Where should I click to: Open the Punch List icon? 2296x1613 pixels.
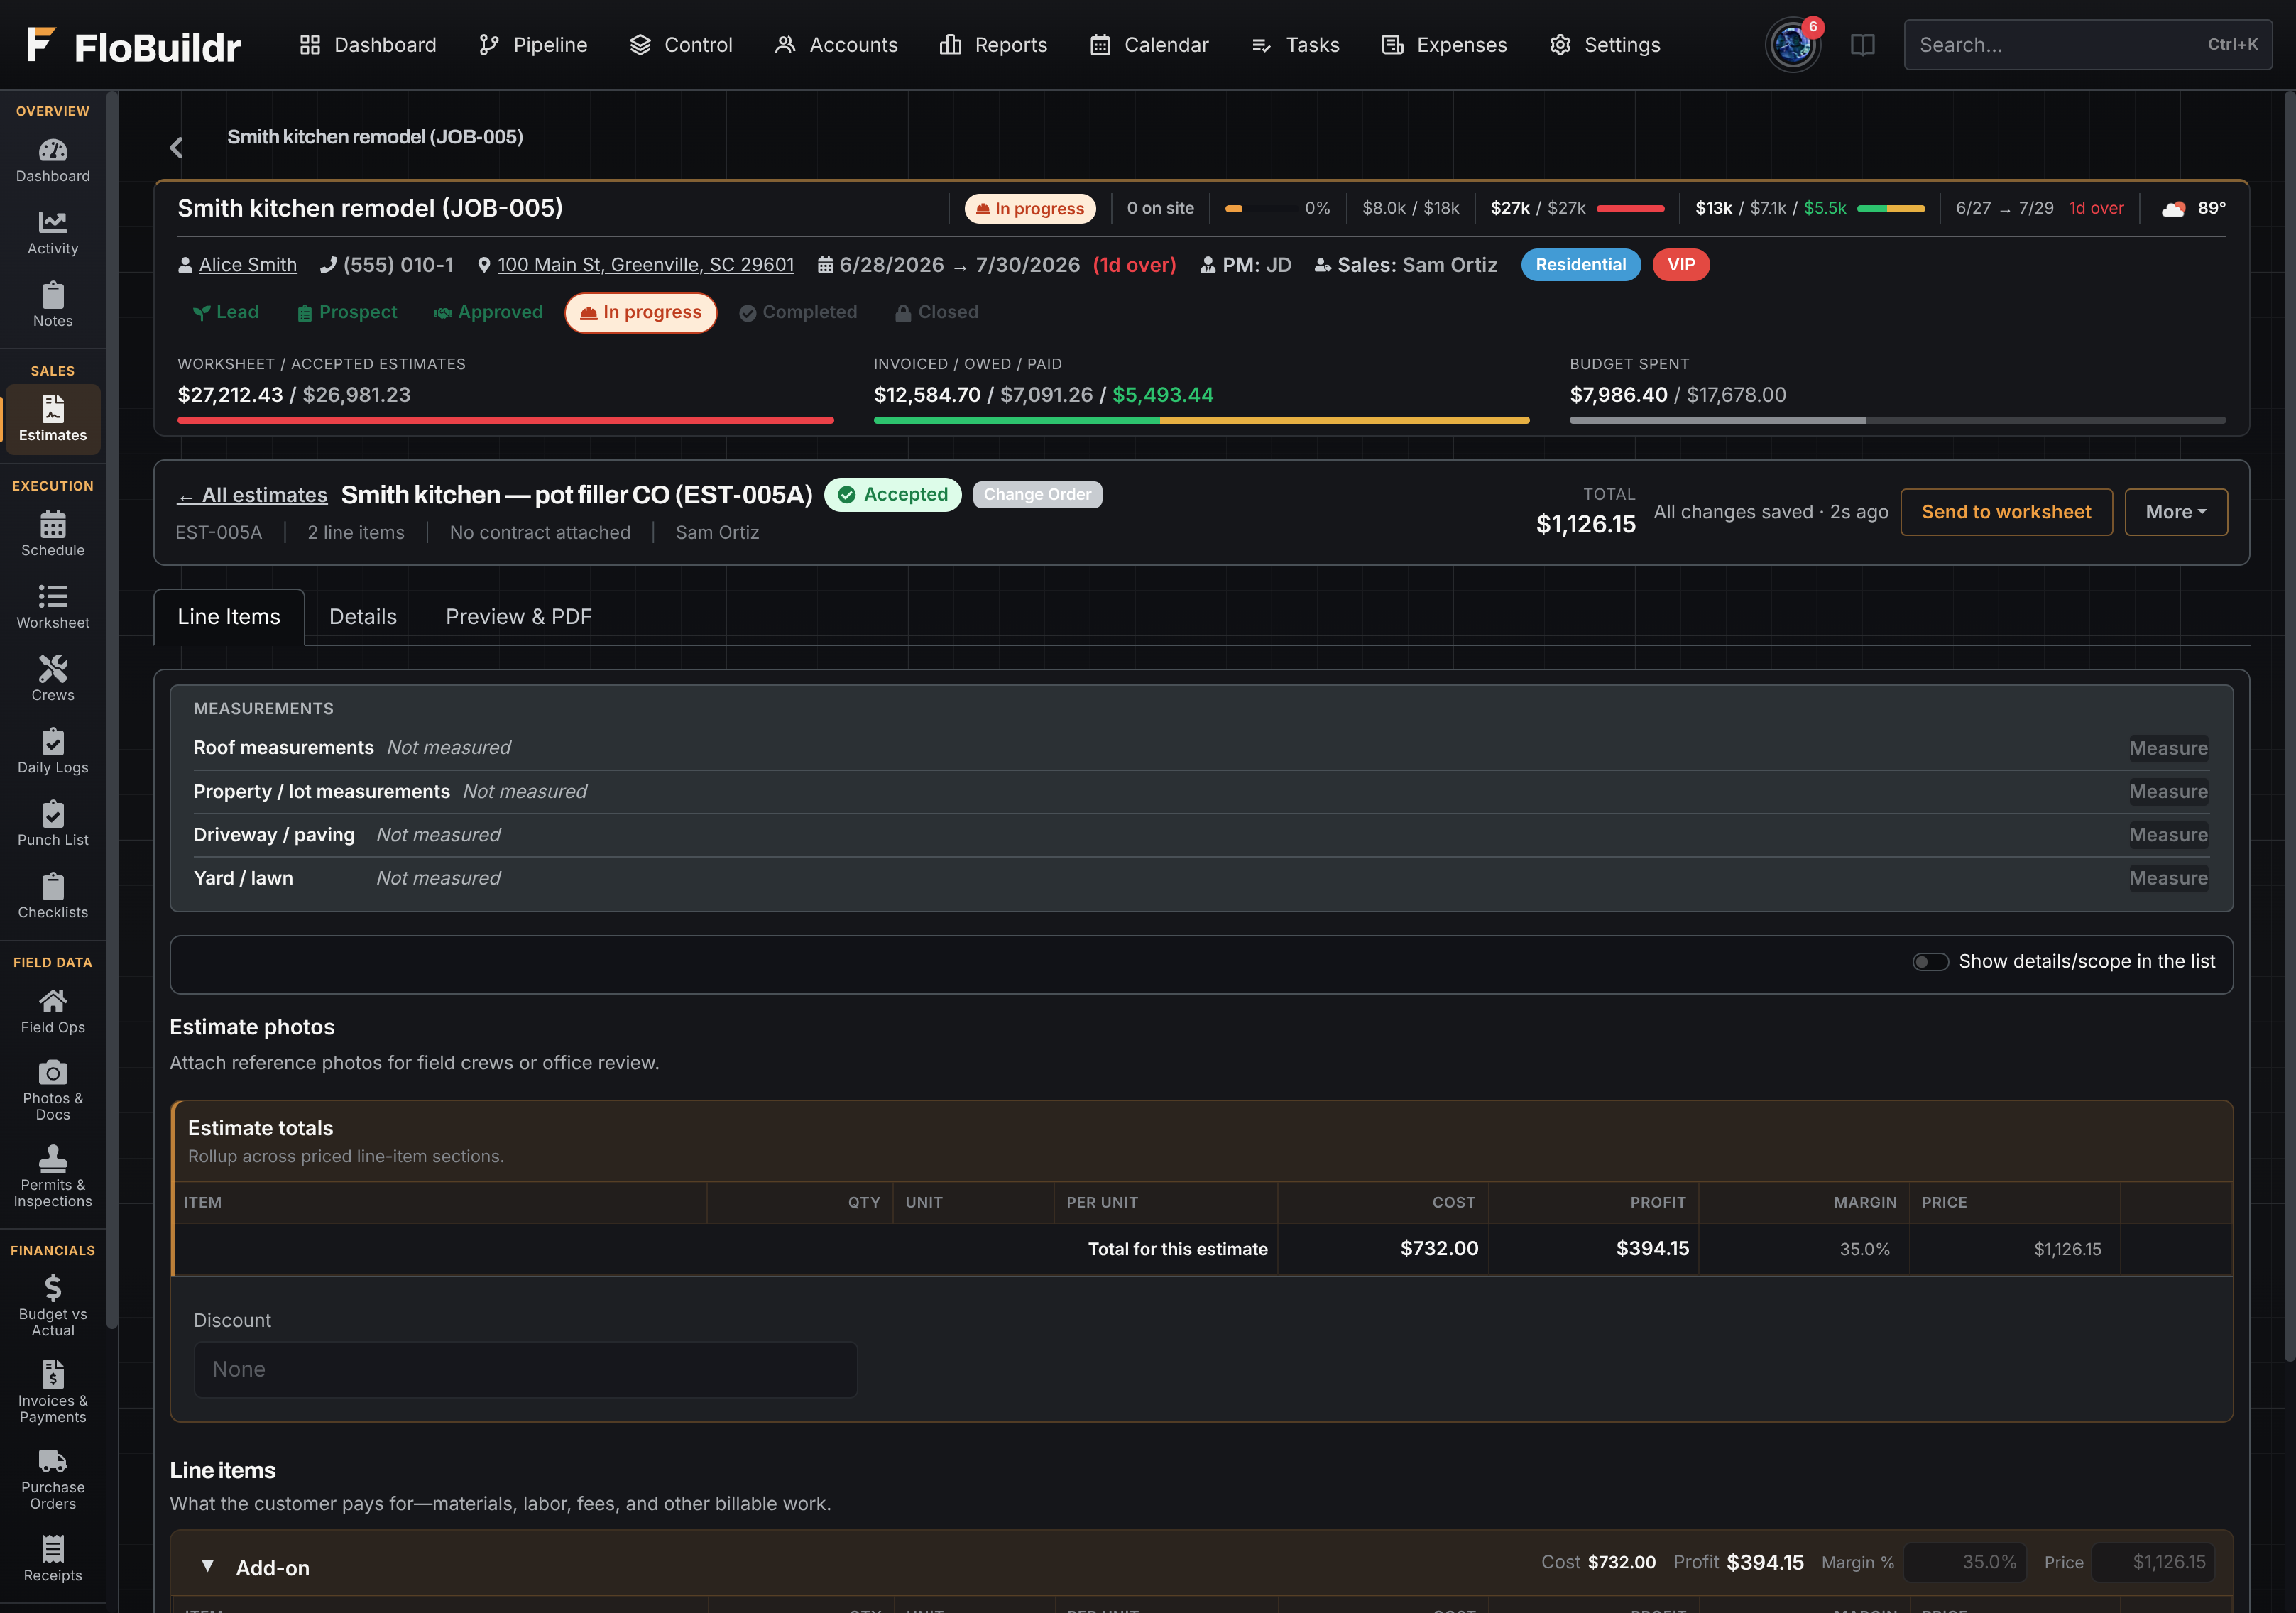click(x=53, y=814)
